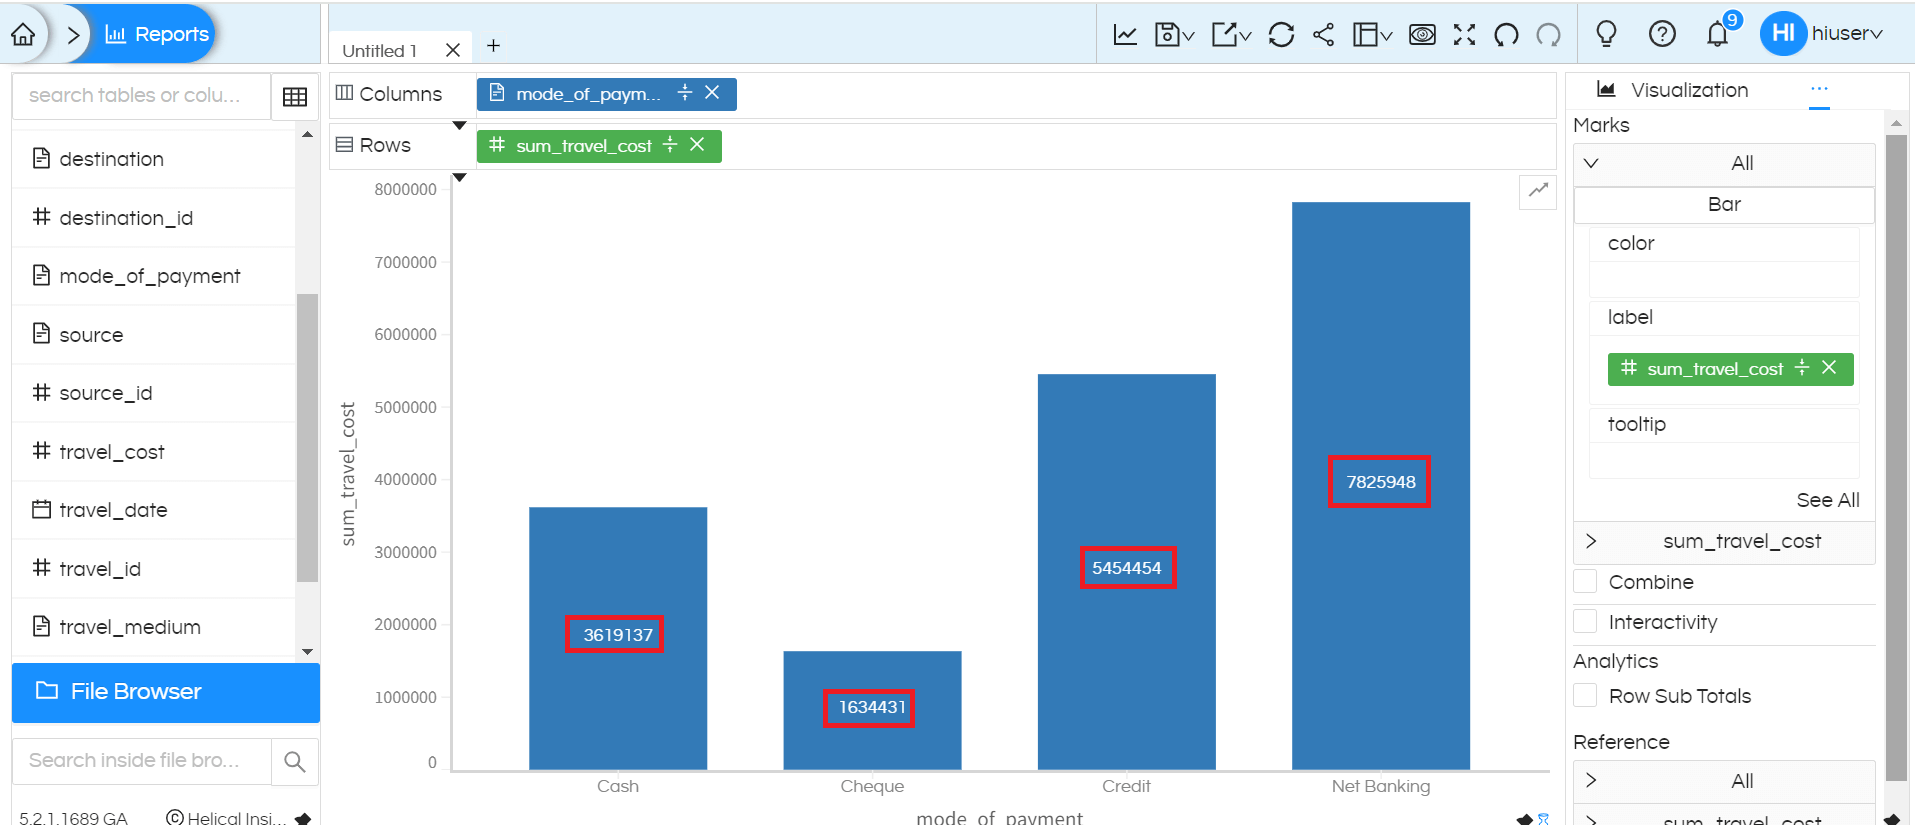Image resolution: width=1915 pixels, height=826 pixels.
Task: Click the preview eye icon
Action: [1422, 35]
